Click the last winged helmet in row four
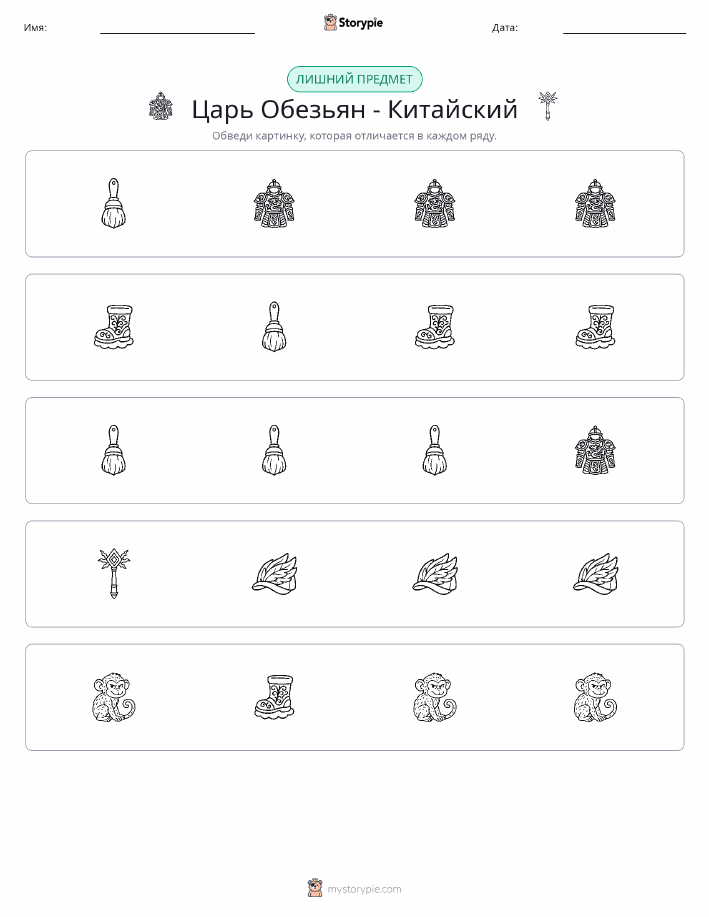 pos(595,573)
